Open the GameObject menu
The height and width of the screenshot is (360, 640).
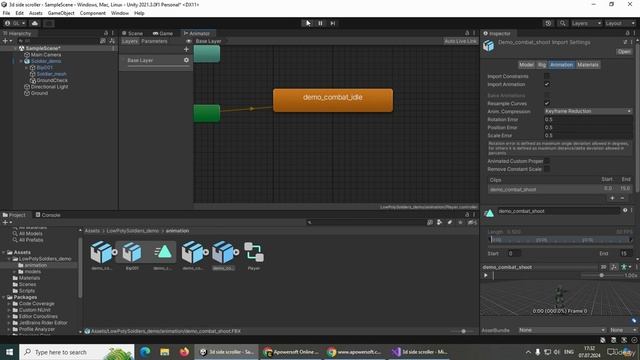point(61,13)
